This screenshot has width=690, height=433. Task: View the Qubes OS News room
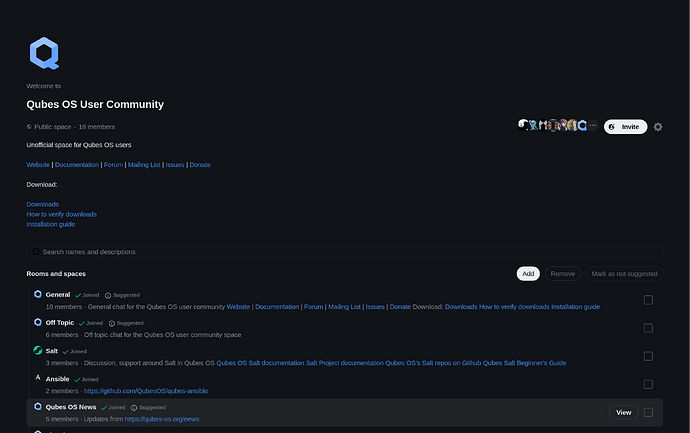coord(623,412)
